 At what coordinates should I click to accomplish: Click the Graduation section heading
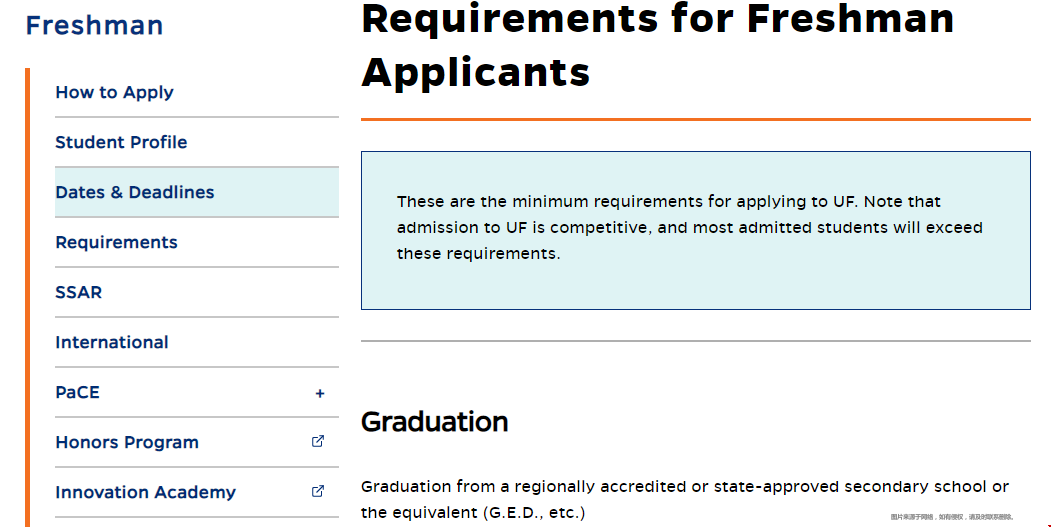pyautogui.click(x=434, y=422)
